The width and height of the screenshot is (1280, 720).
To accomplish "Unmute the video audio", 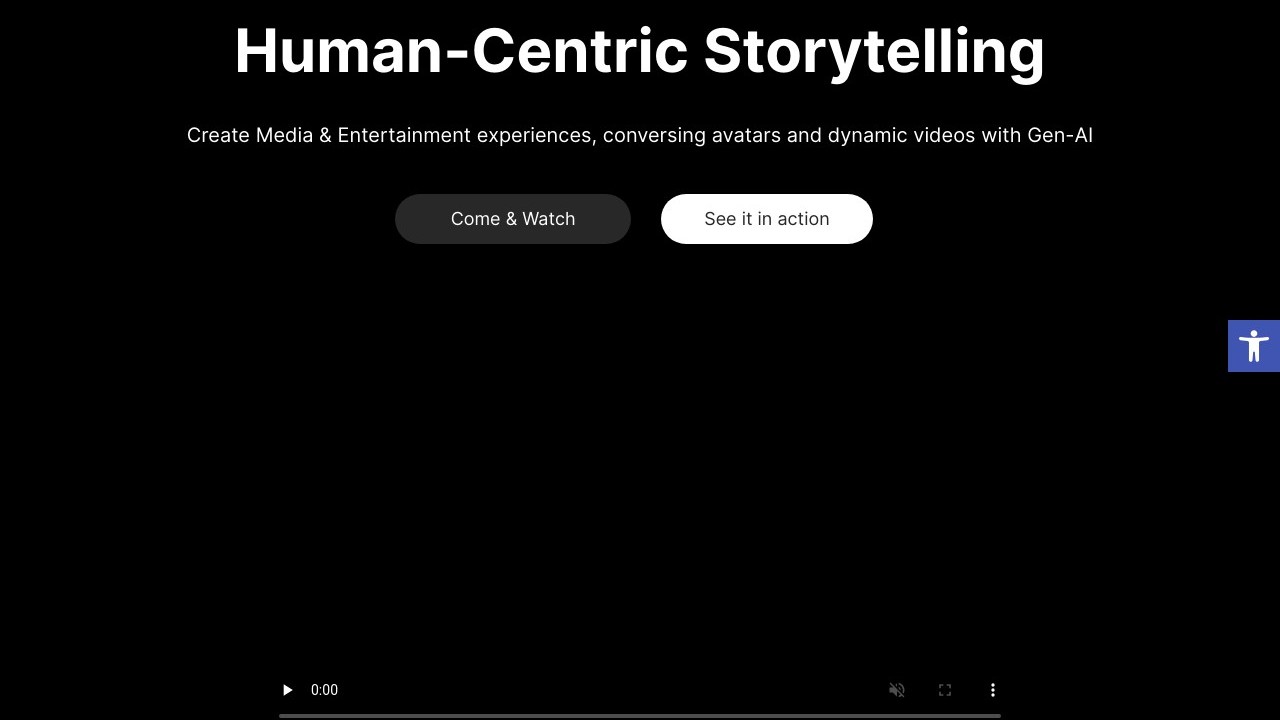I will coord(897,690).
